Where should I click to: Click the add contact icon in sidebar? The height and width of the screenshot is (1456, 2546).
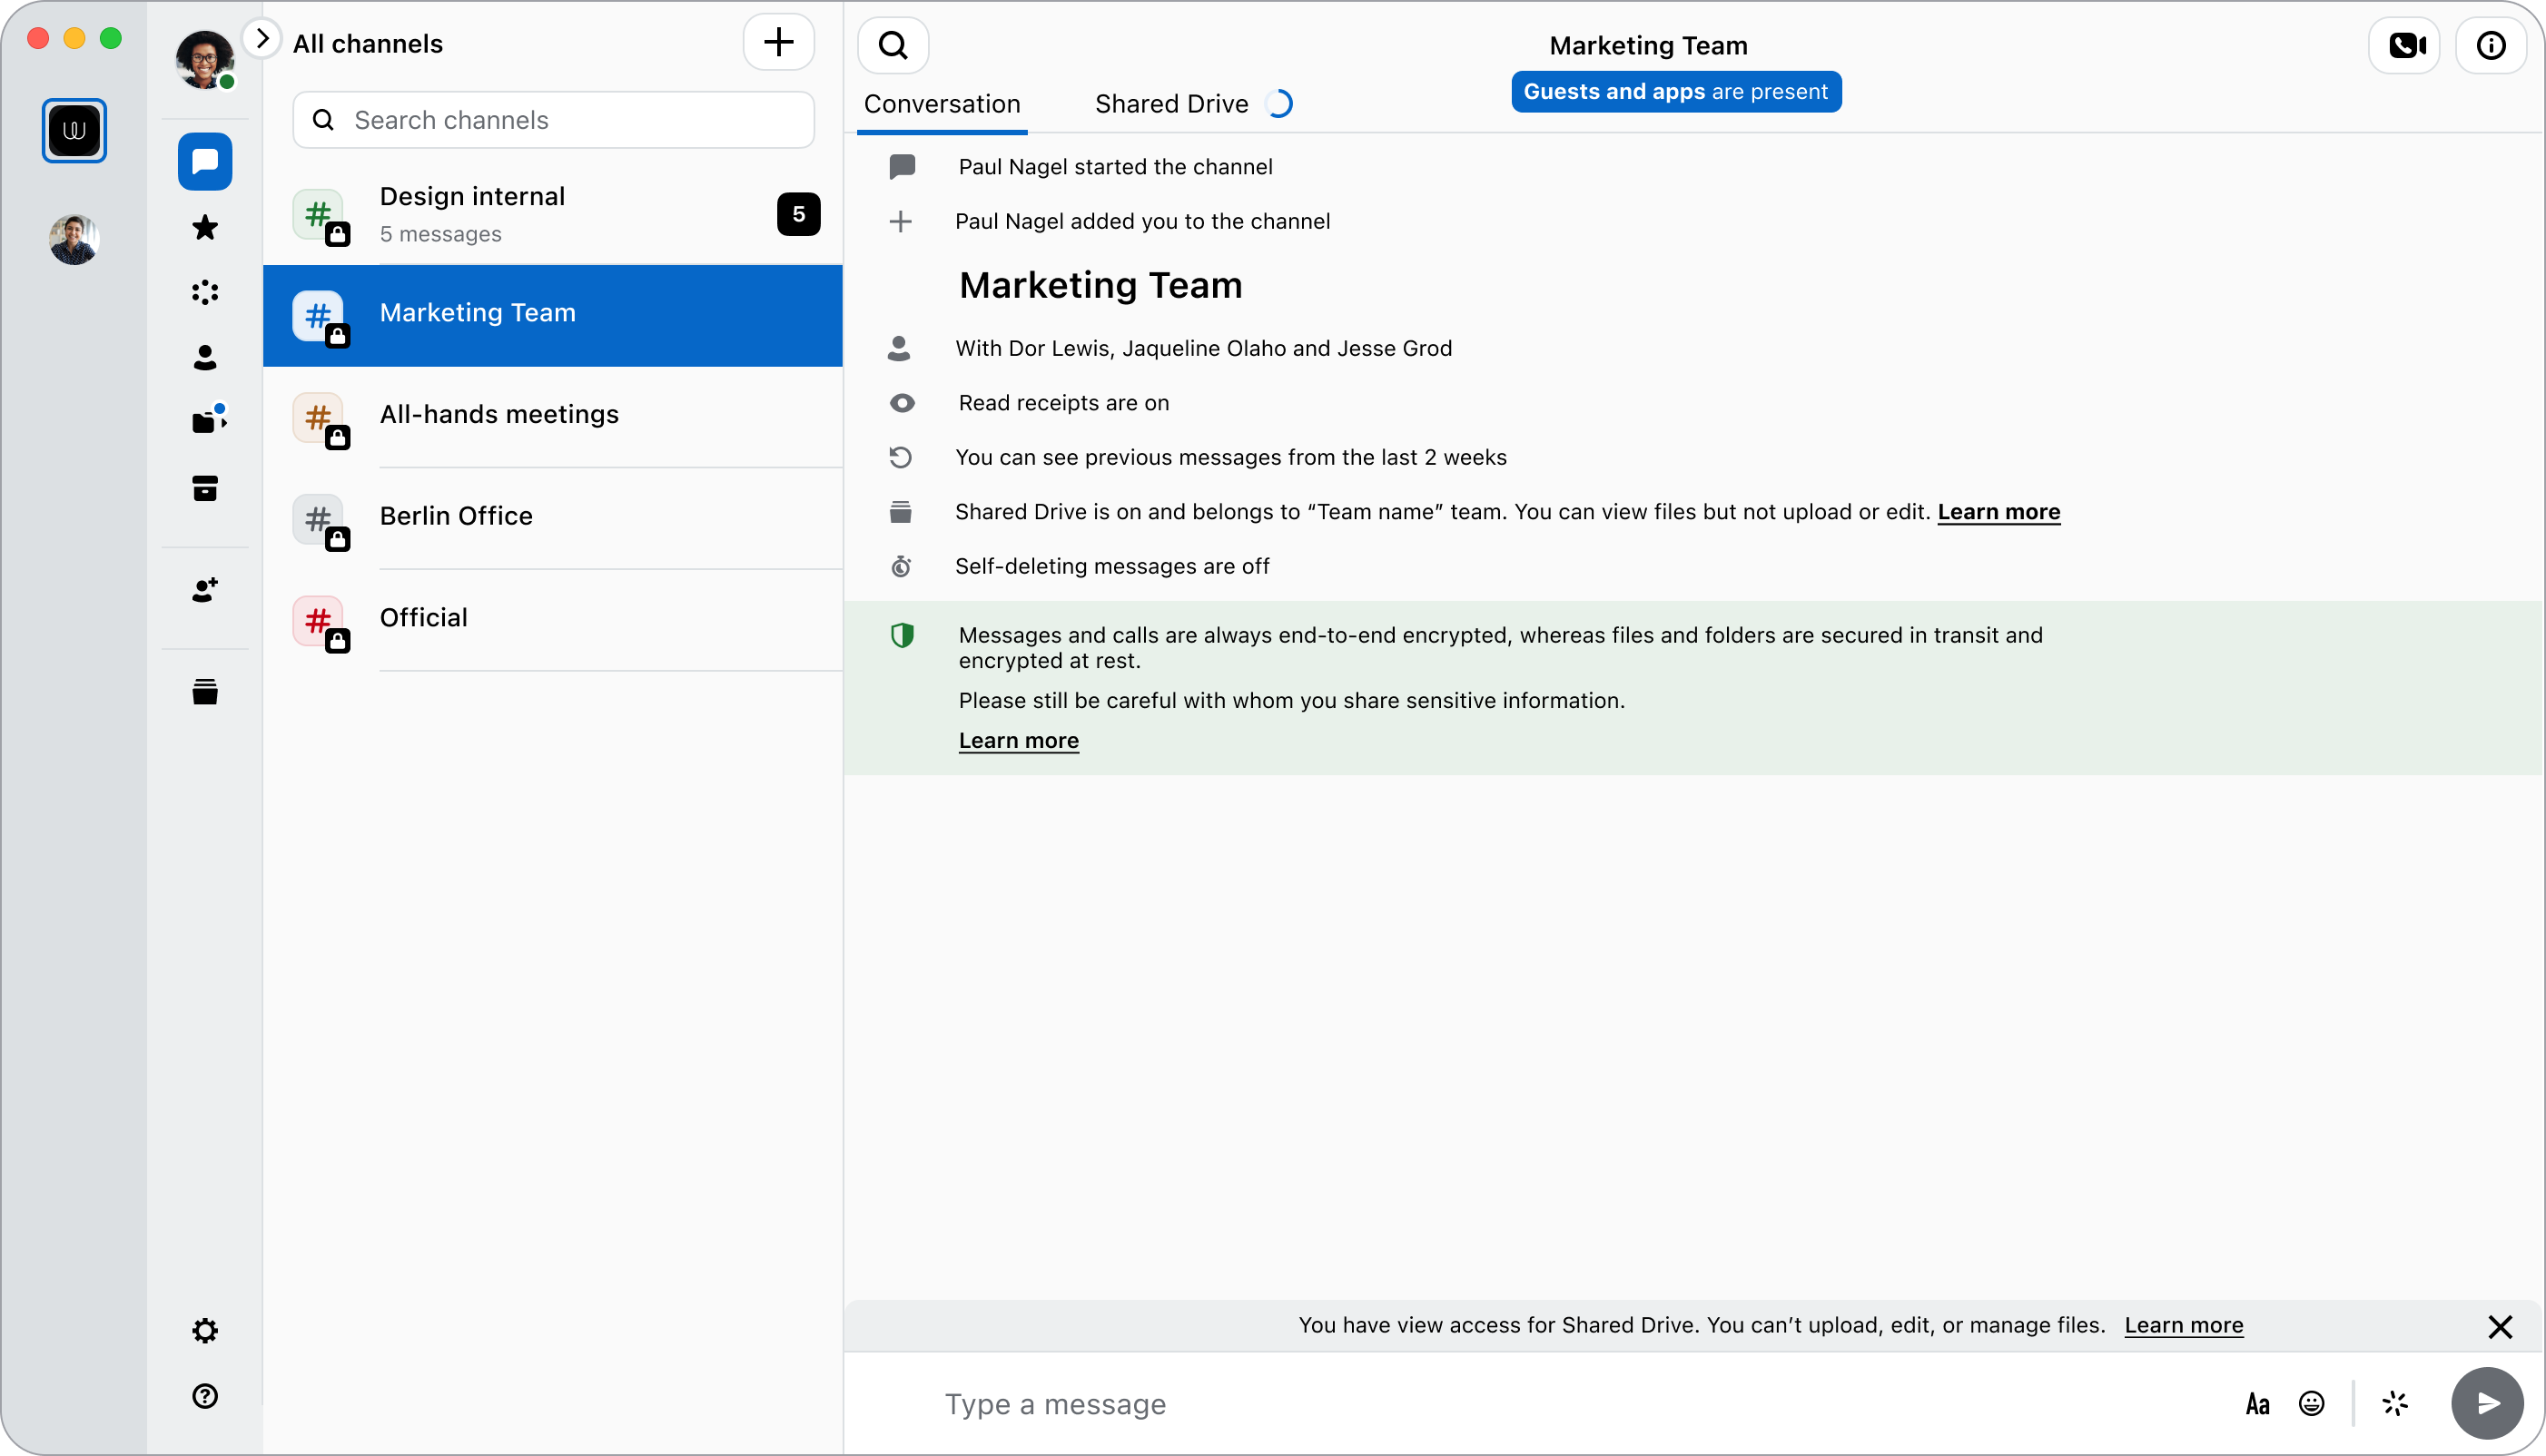pos(205,590)
